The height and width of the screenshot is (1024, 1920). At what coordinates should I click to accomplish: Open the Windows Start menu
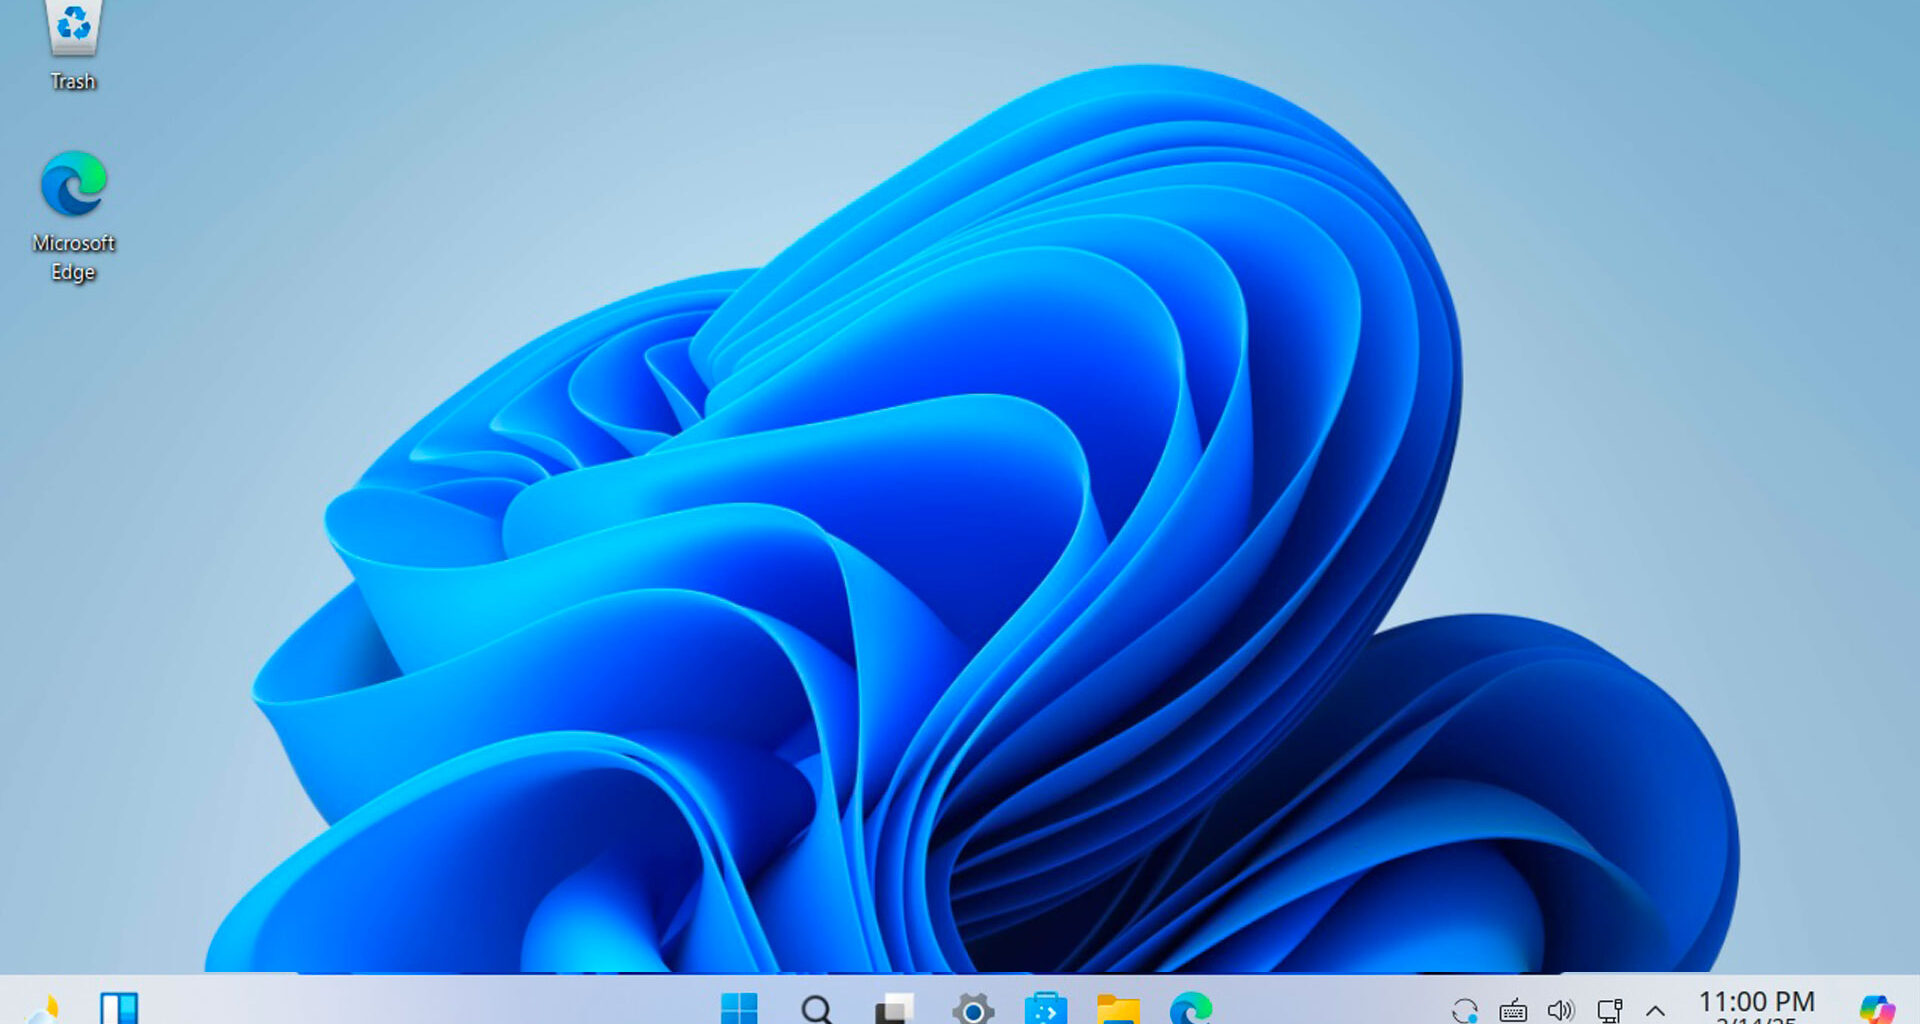tap(740, 1009)
